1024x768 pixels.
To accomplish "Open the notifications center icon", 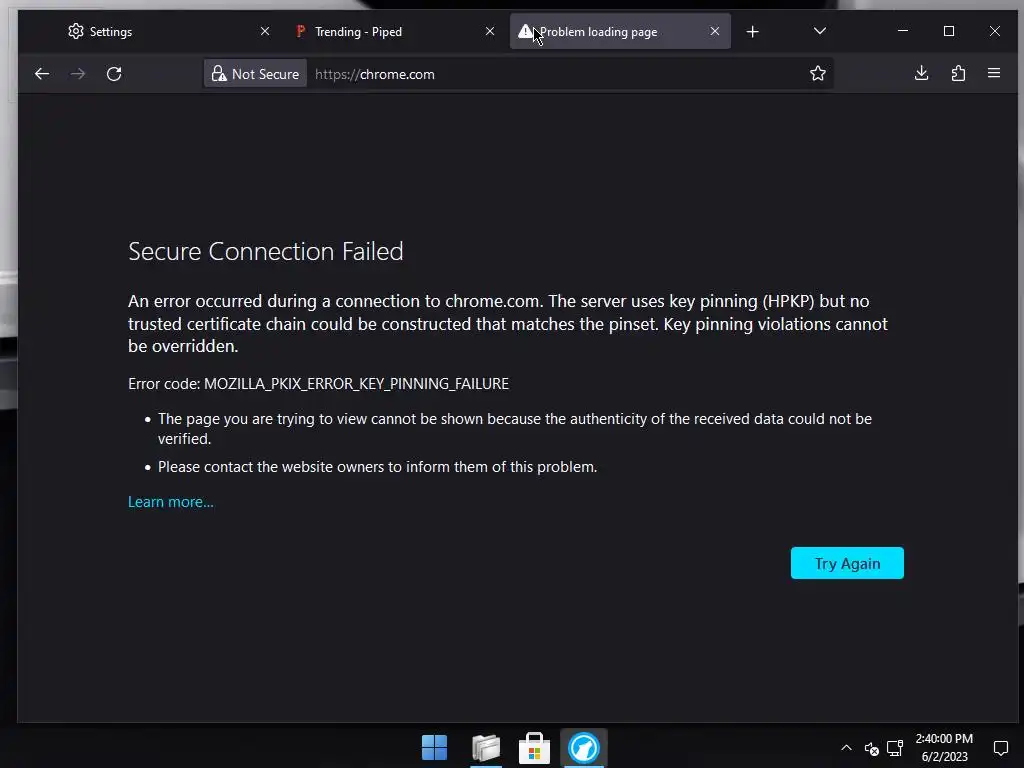I will pyautogui.click(x=1000, y=748).
